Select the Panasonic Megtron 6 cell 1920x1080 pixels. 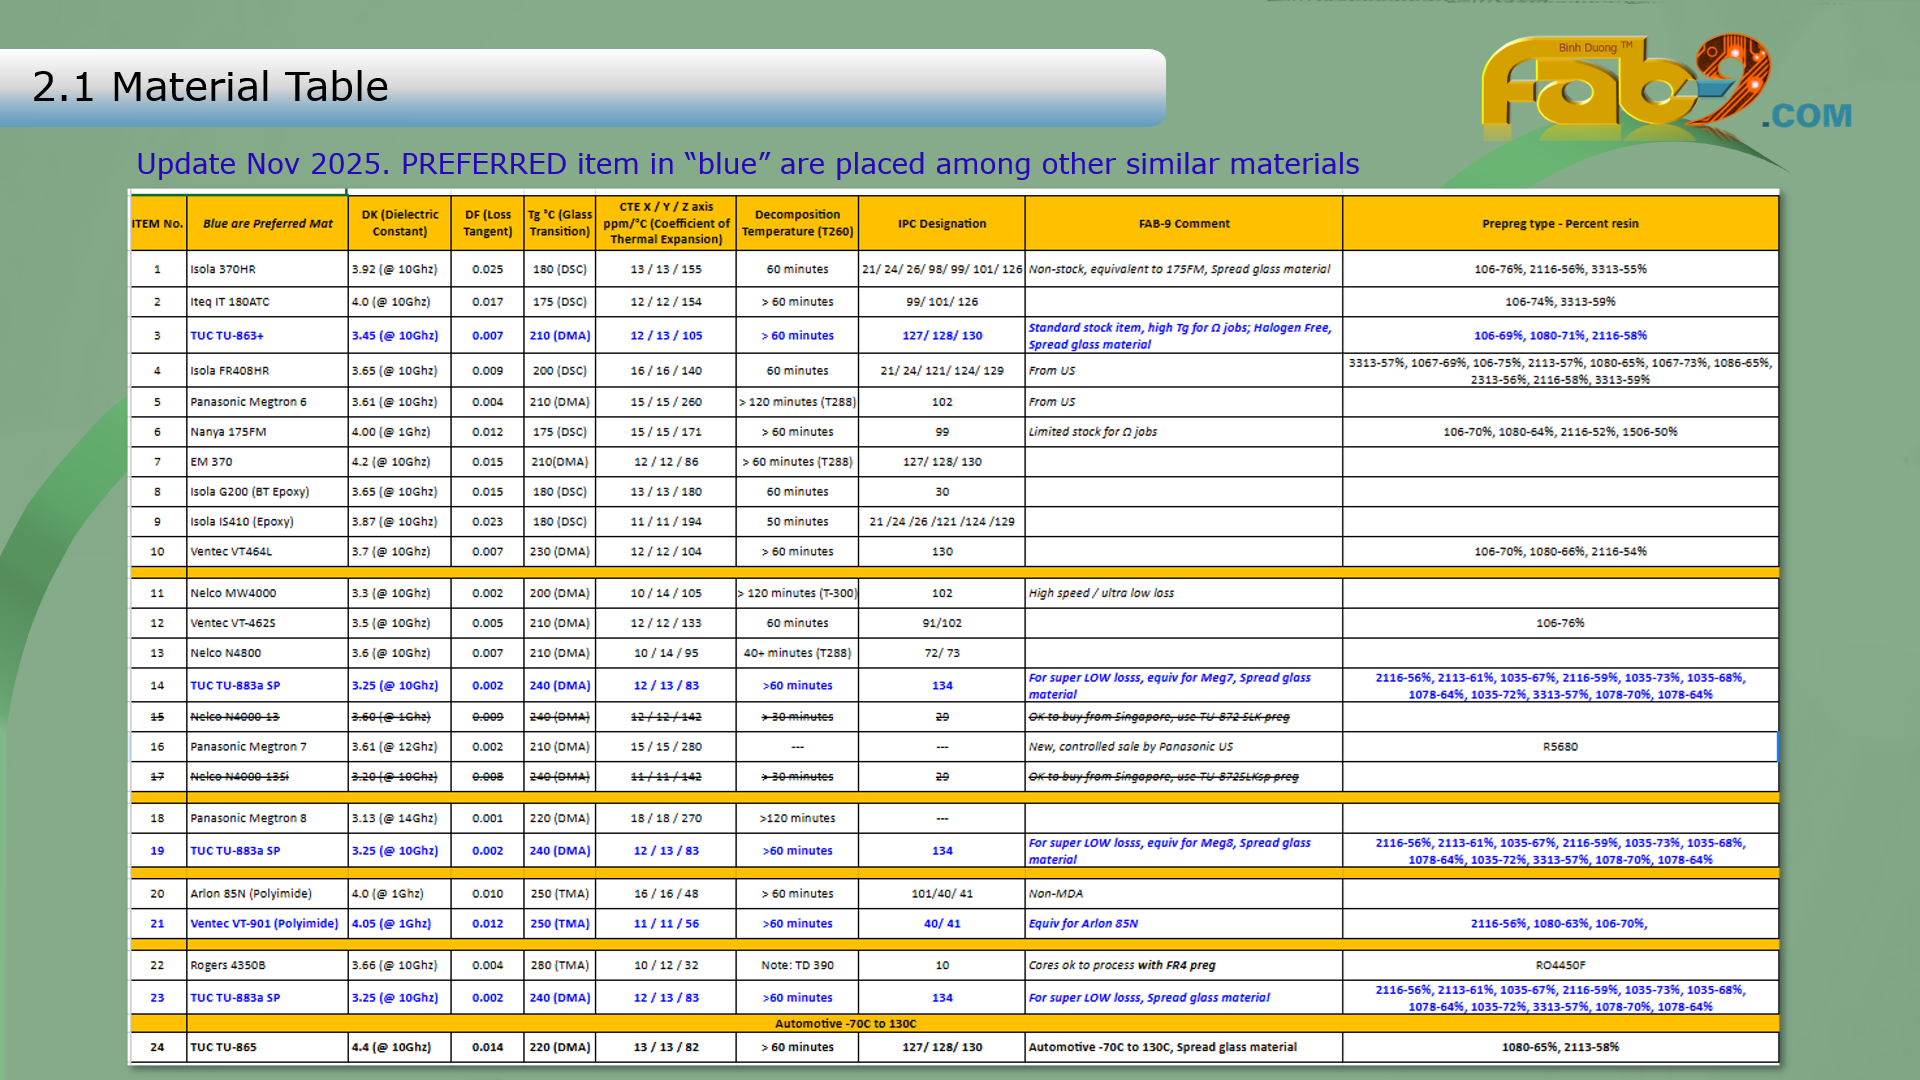[248, 402]
